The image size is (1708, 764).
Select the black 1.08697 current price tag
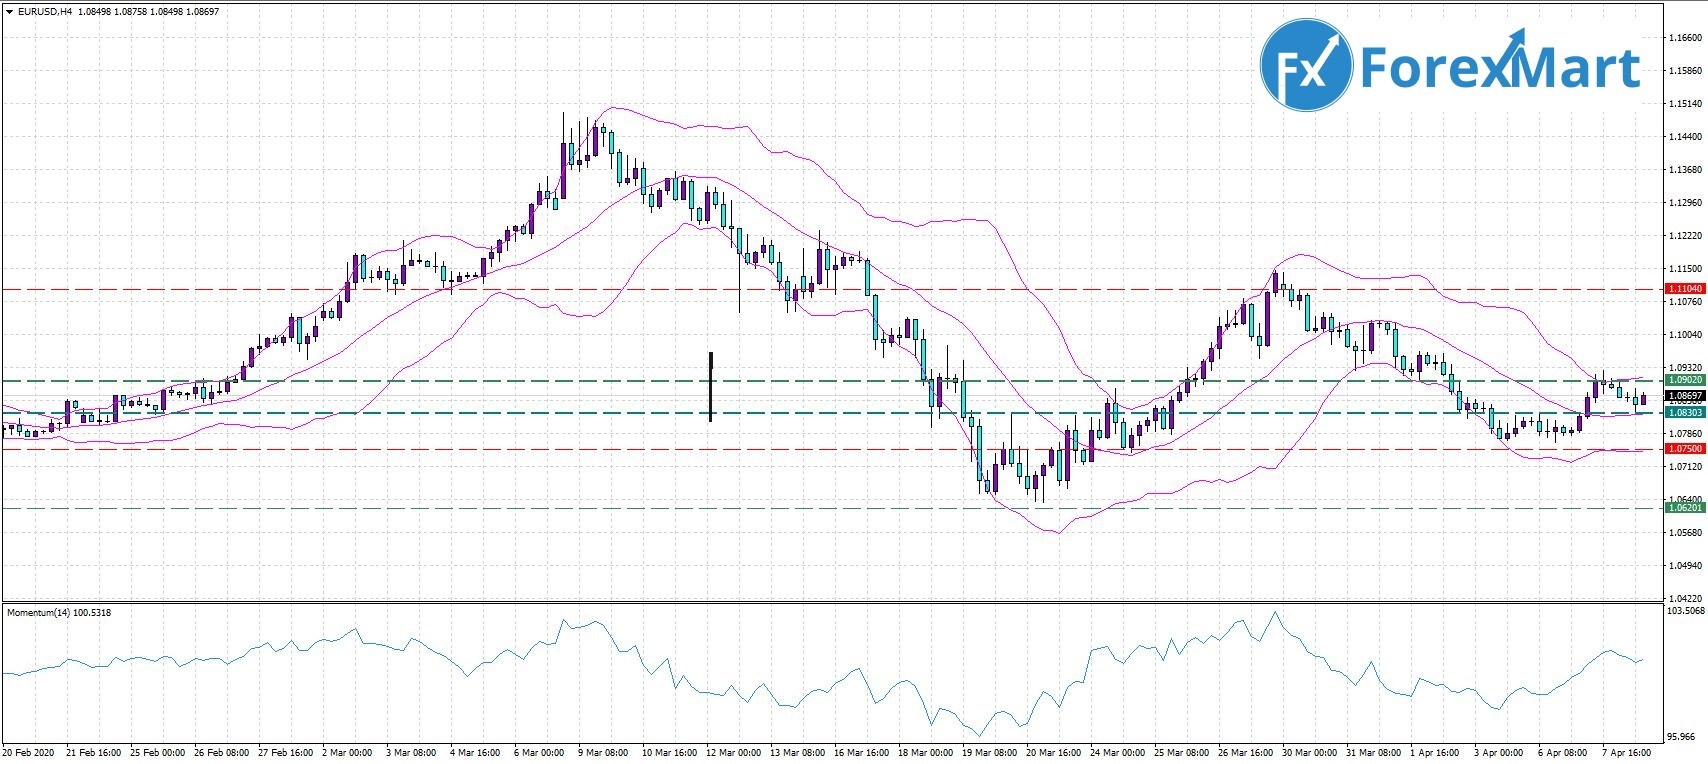pos(1684,396)
